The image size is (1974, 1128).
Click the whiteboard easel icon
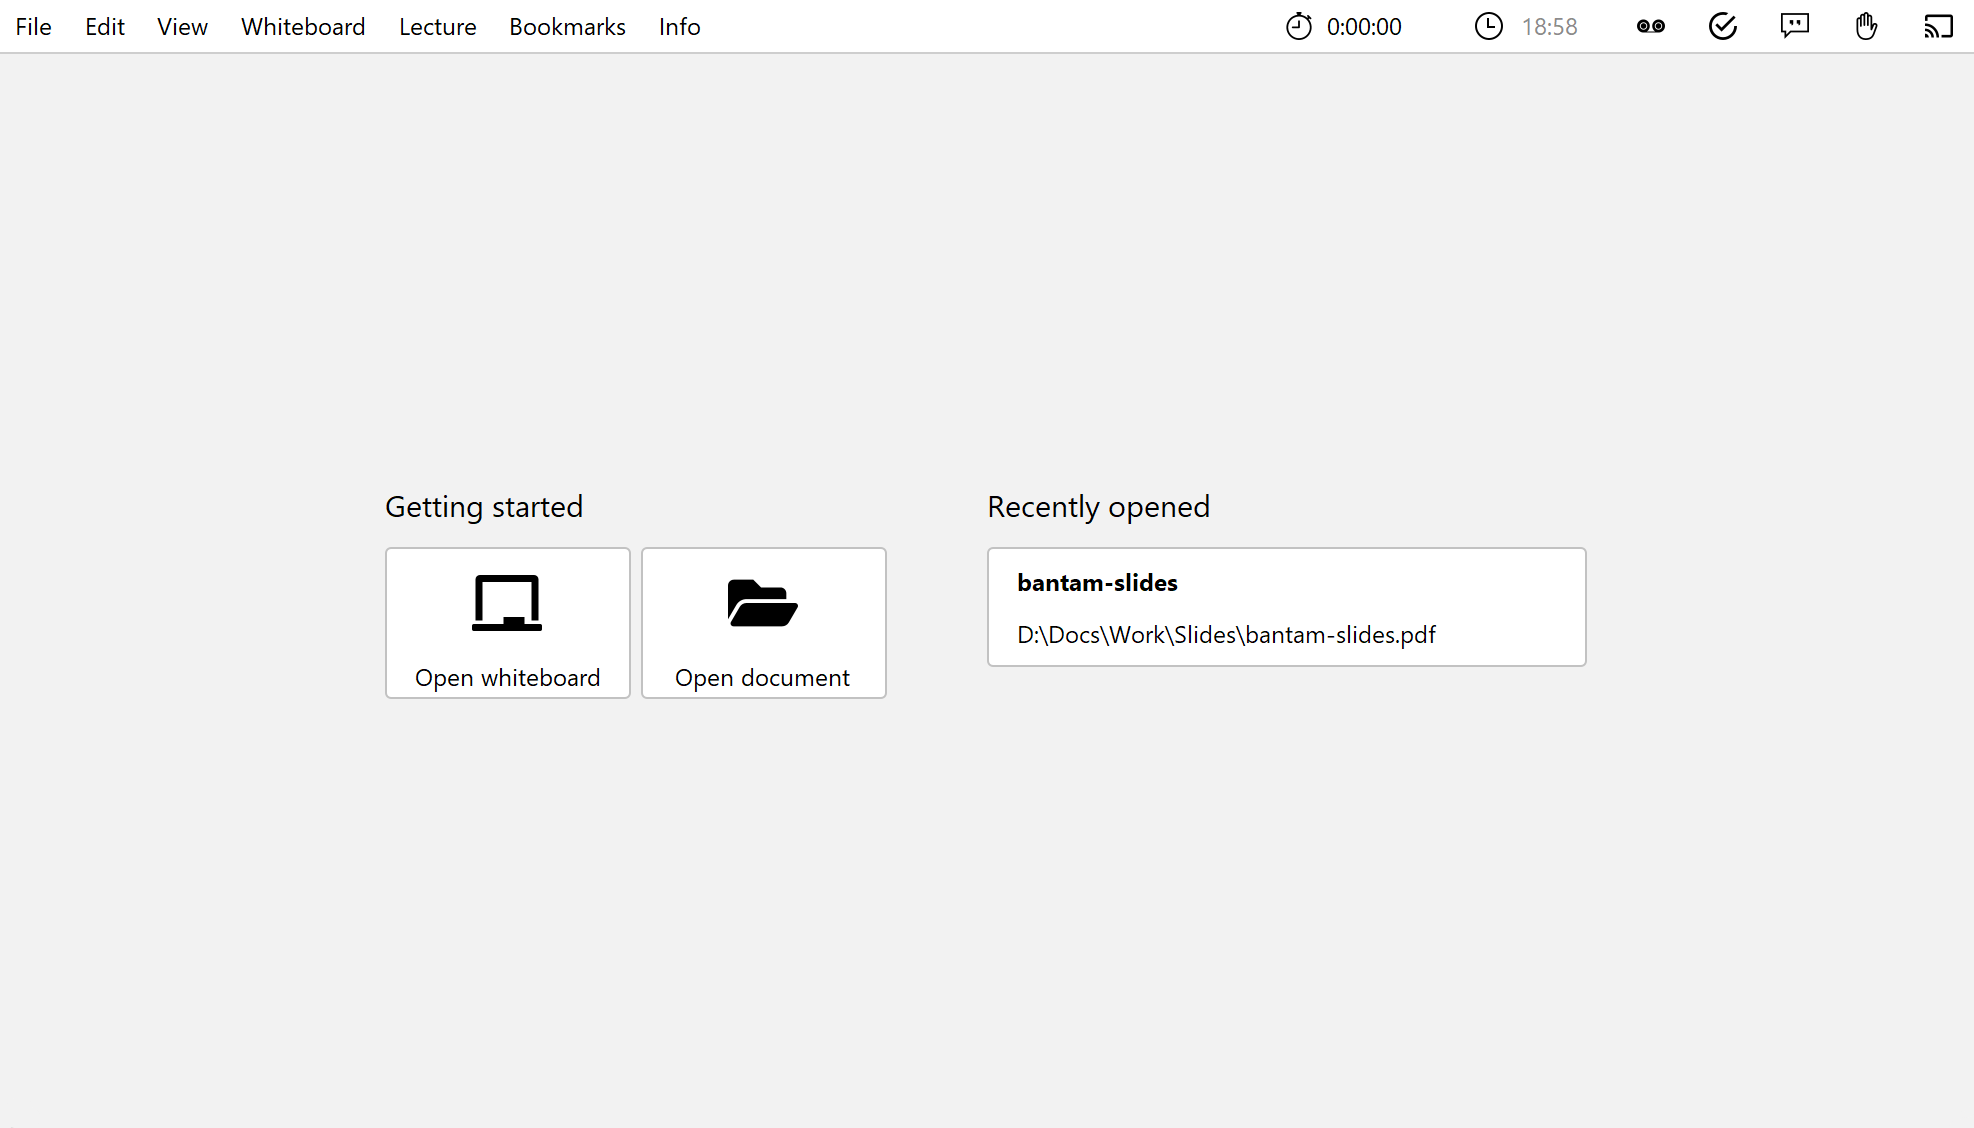(507, 603)
